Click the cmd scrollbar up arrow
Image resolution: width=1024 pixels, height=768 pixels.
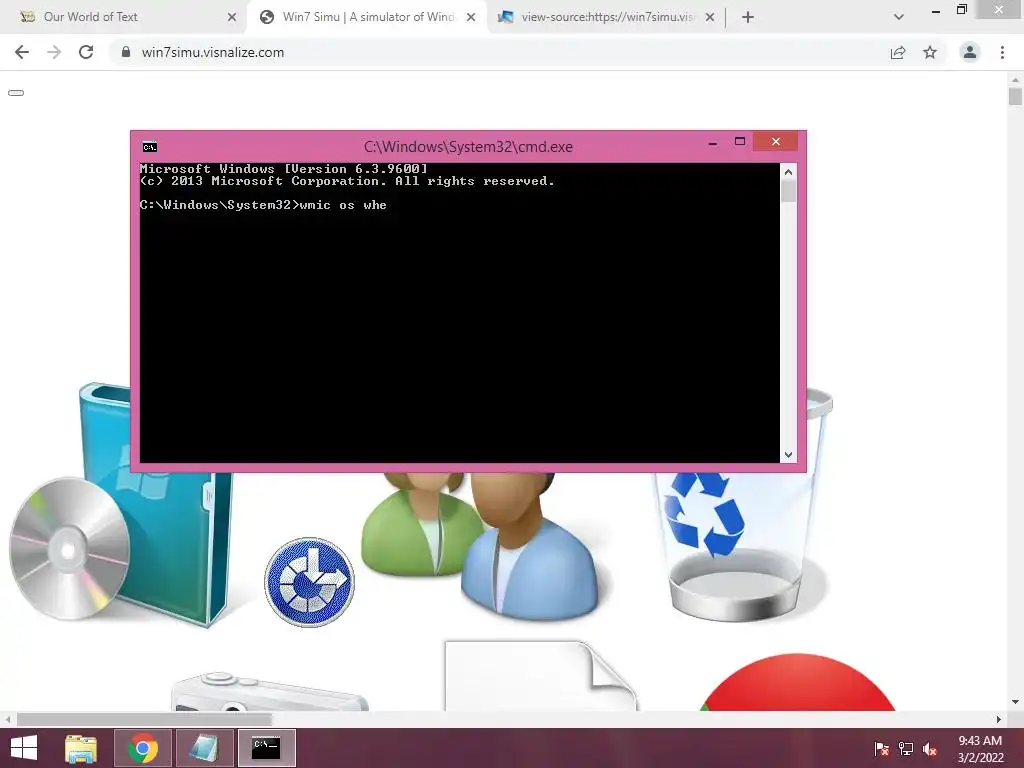(x=788, y=172)
